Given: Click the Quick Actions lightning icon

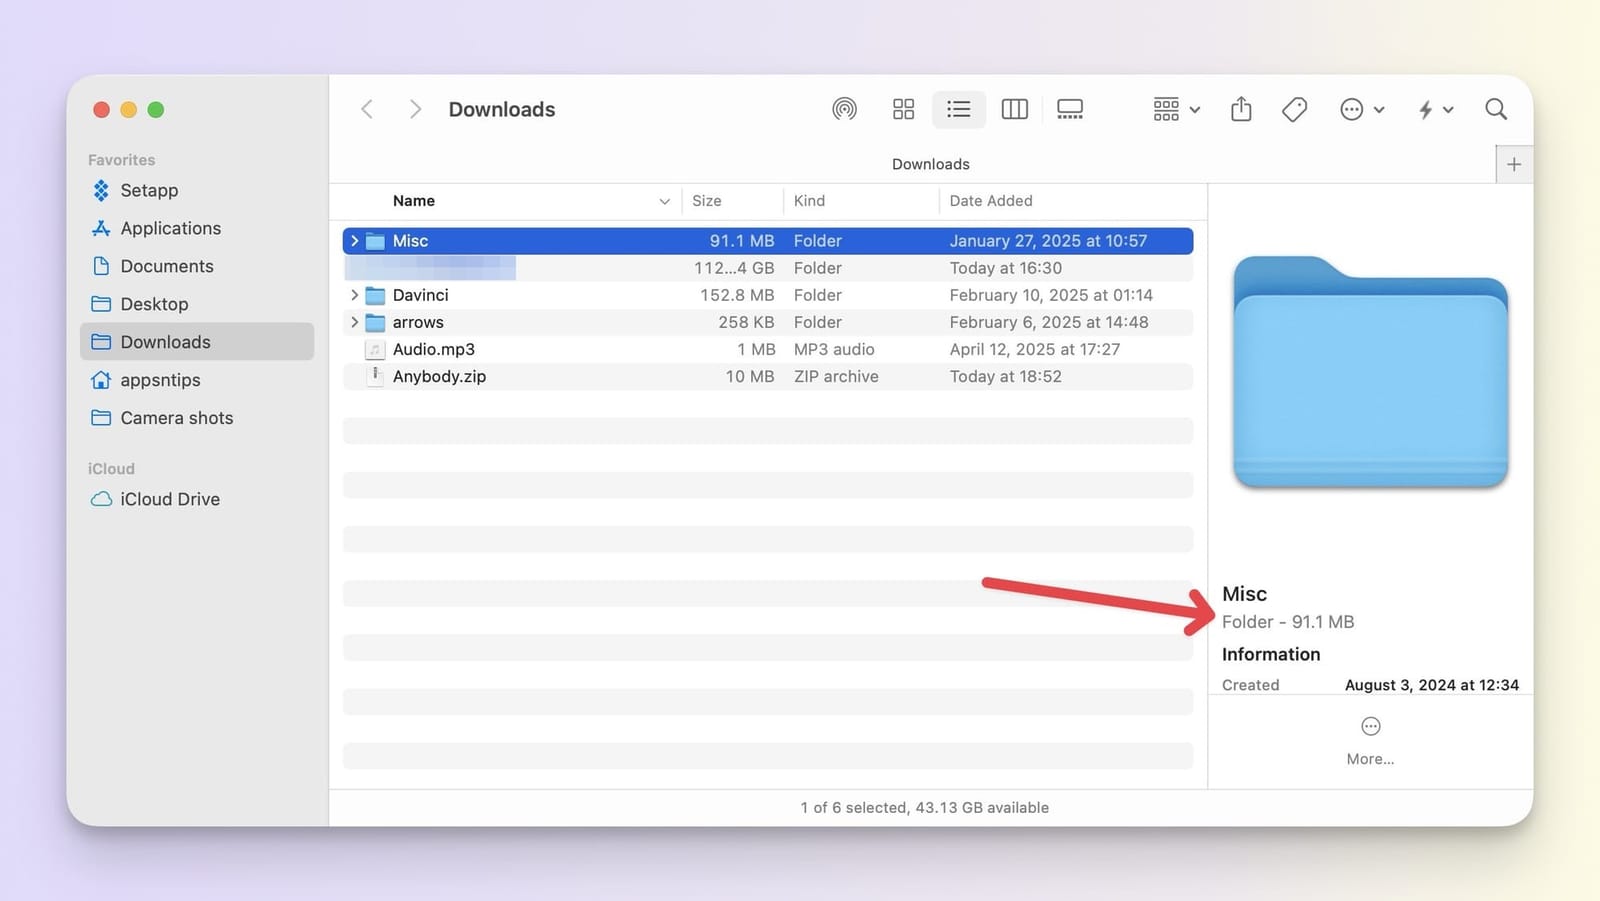Looking at the screenshot, I should click(1428, 109).
